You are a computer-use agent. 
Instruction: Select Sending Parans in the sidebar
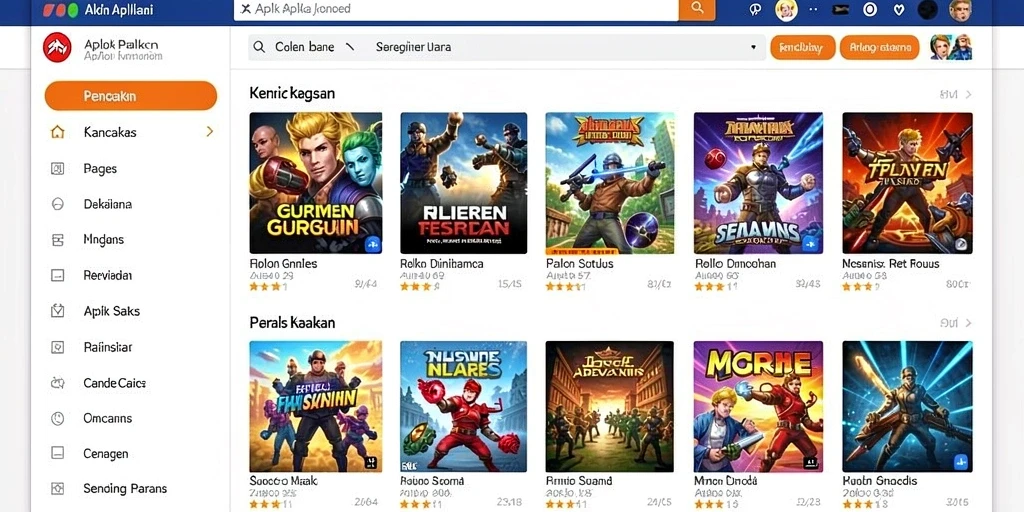pyautogui.click(x=125, y=488)
